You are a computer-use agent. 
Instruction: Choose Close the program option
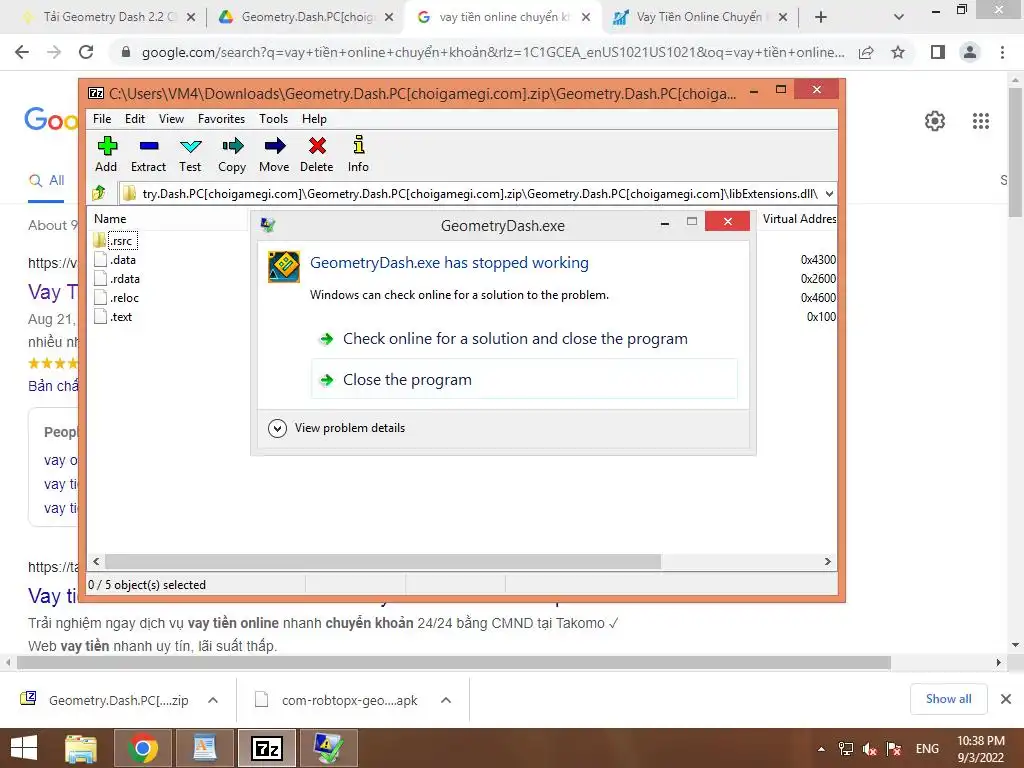coord(524,379)
